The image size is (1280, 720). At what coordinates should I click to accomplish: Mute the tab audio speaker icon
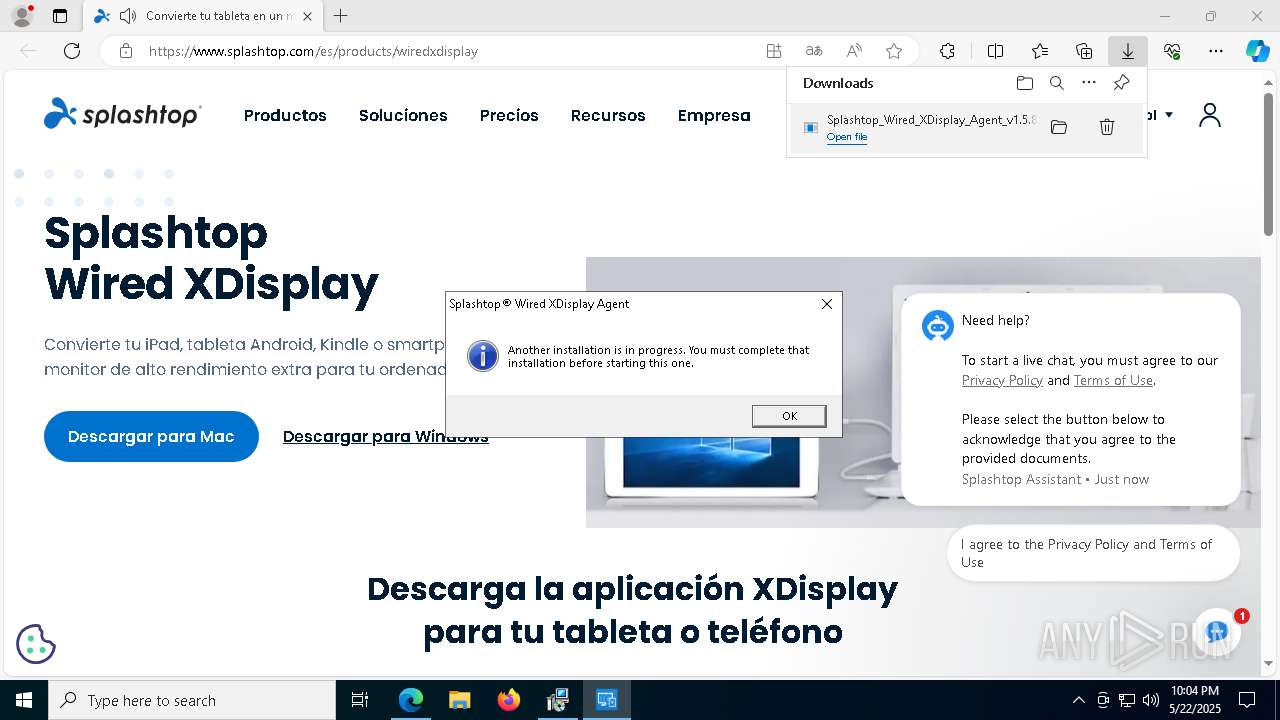pos(127,16)
